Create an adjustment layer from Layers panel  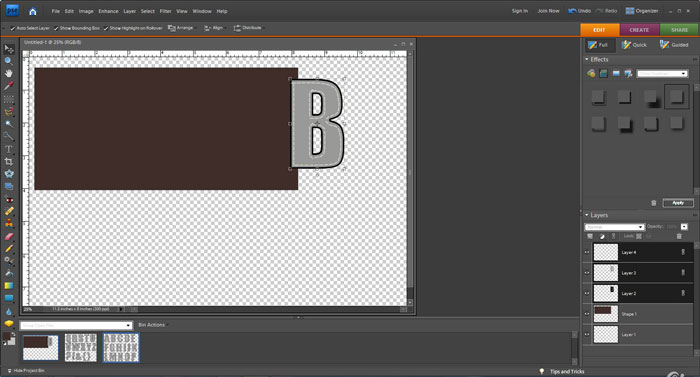point(602,236)
